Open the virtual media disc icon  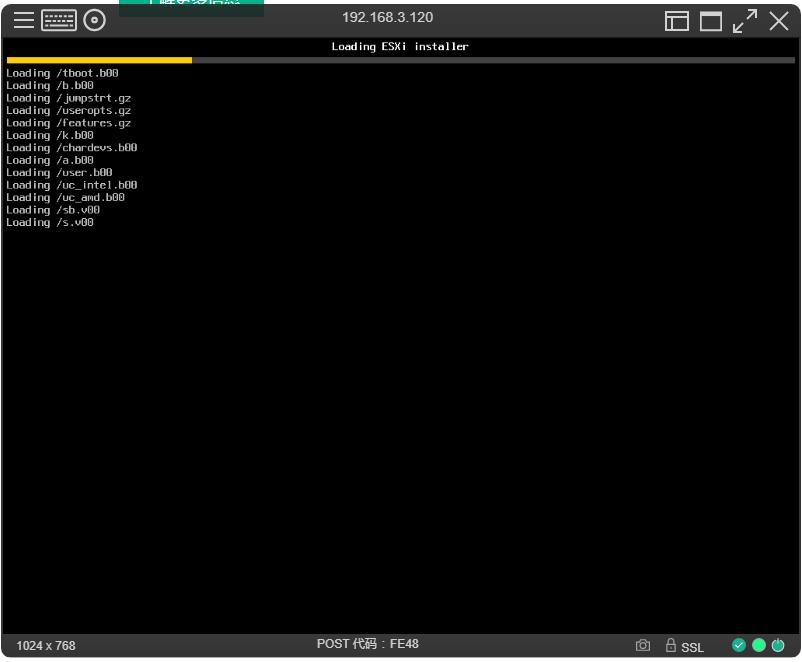click(x=94, y=20)
